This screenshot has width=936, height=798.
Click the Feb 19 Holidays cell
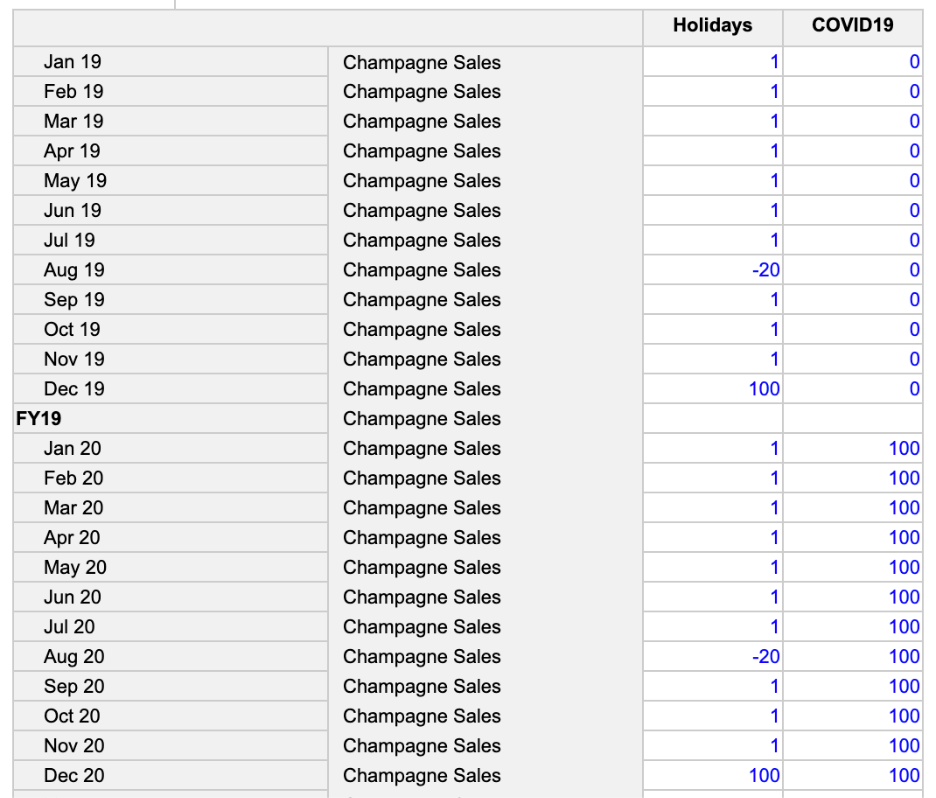click(713, 91)
